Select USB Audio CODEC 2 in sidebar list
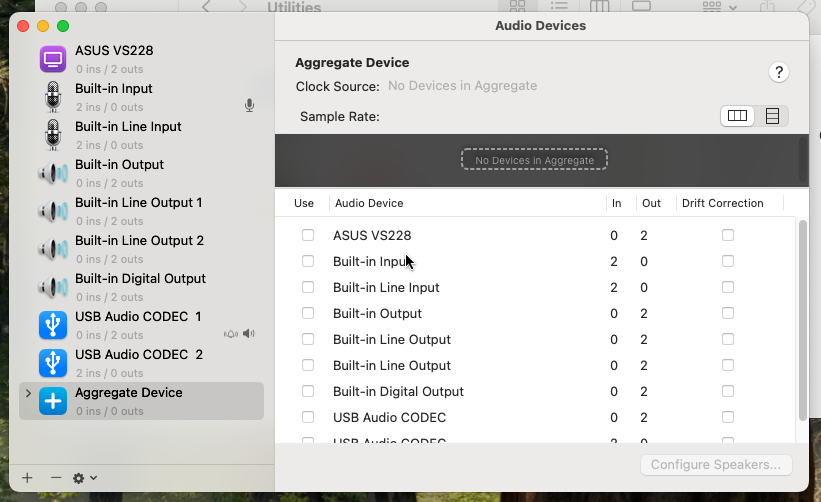Viewport: 821px width, 502px height. point(141,363)
